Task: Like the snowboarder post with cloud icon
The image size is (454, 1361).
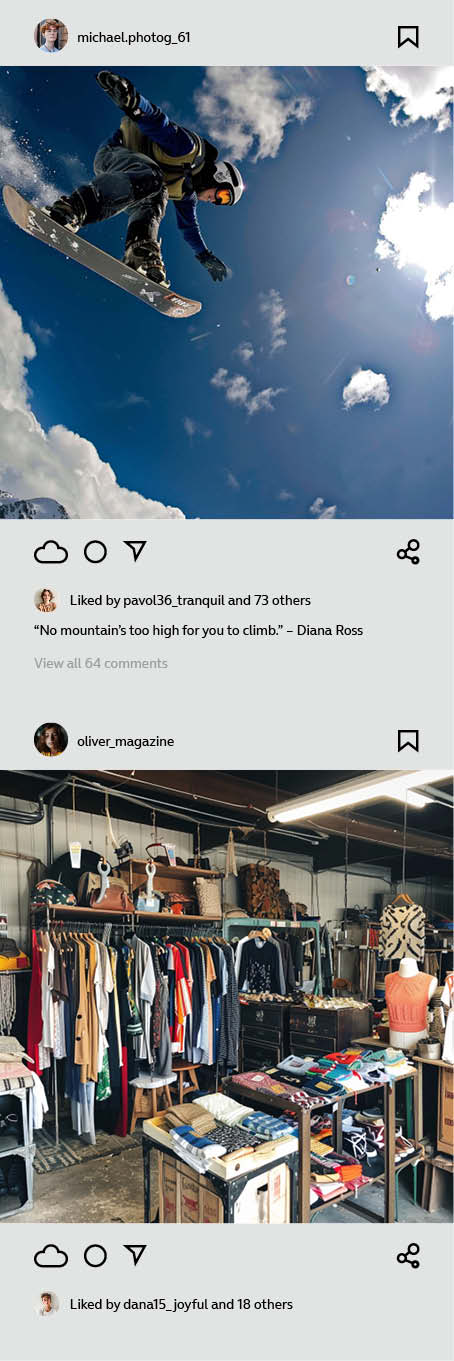Action: 51,552
